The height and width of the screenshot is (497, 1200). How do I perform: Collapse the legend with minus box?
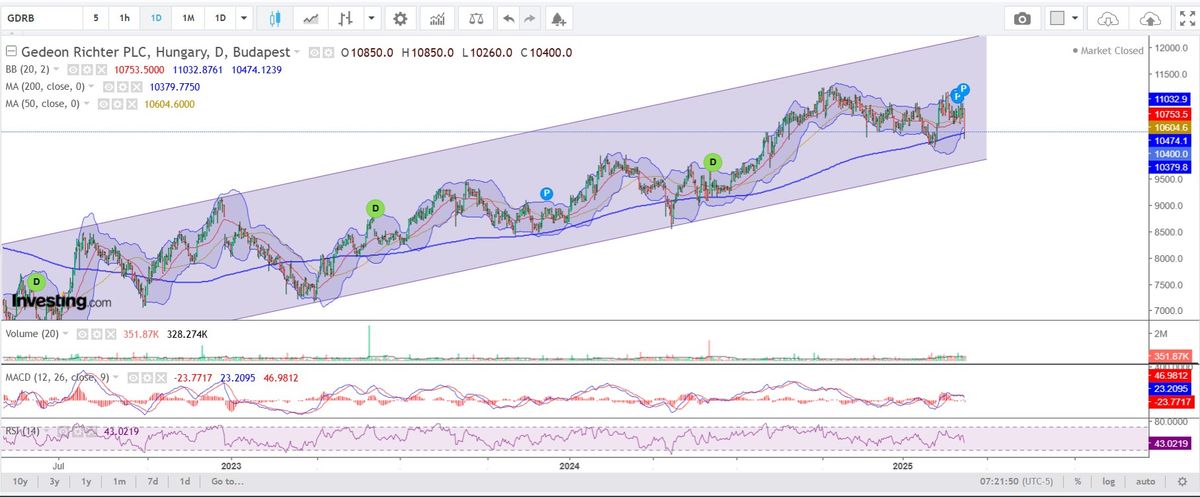point(11,52)
